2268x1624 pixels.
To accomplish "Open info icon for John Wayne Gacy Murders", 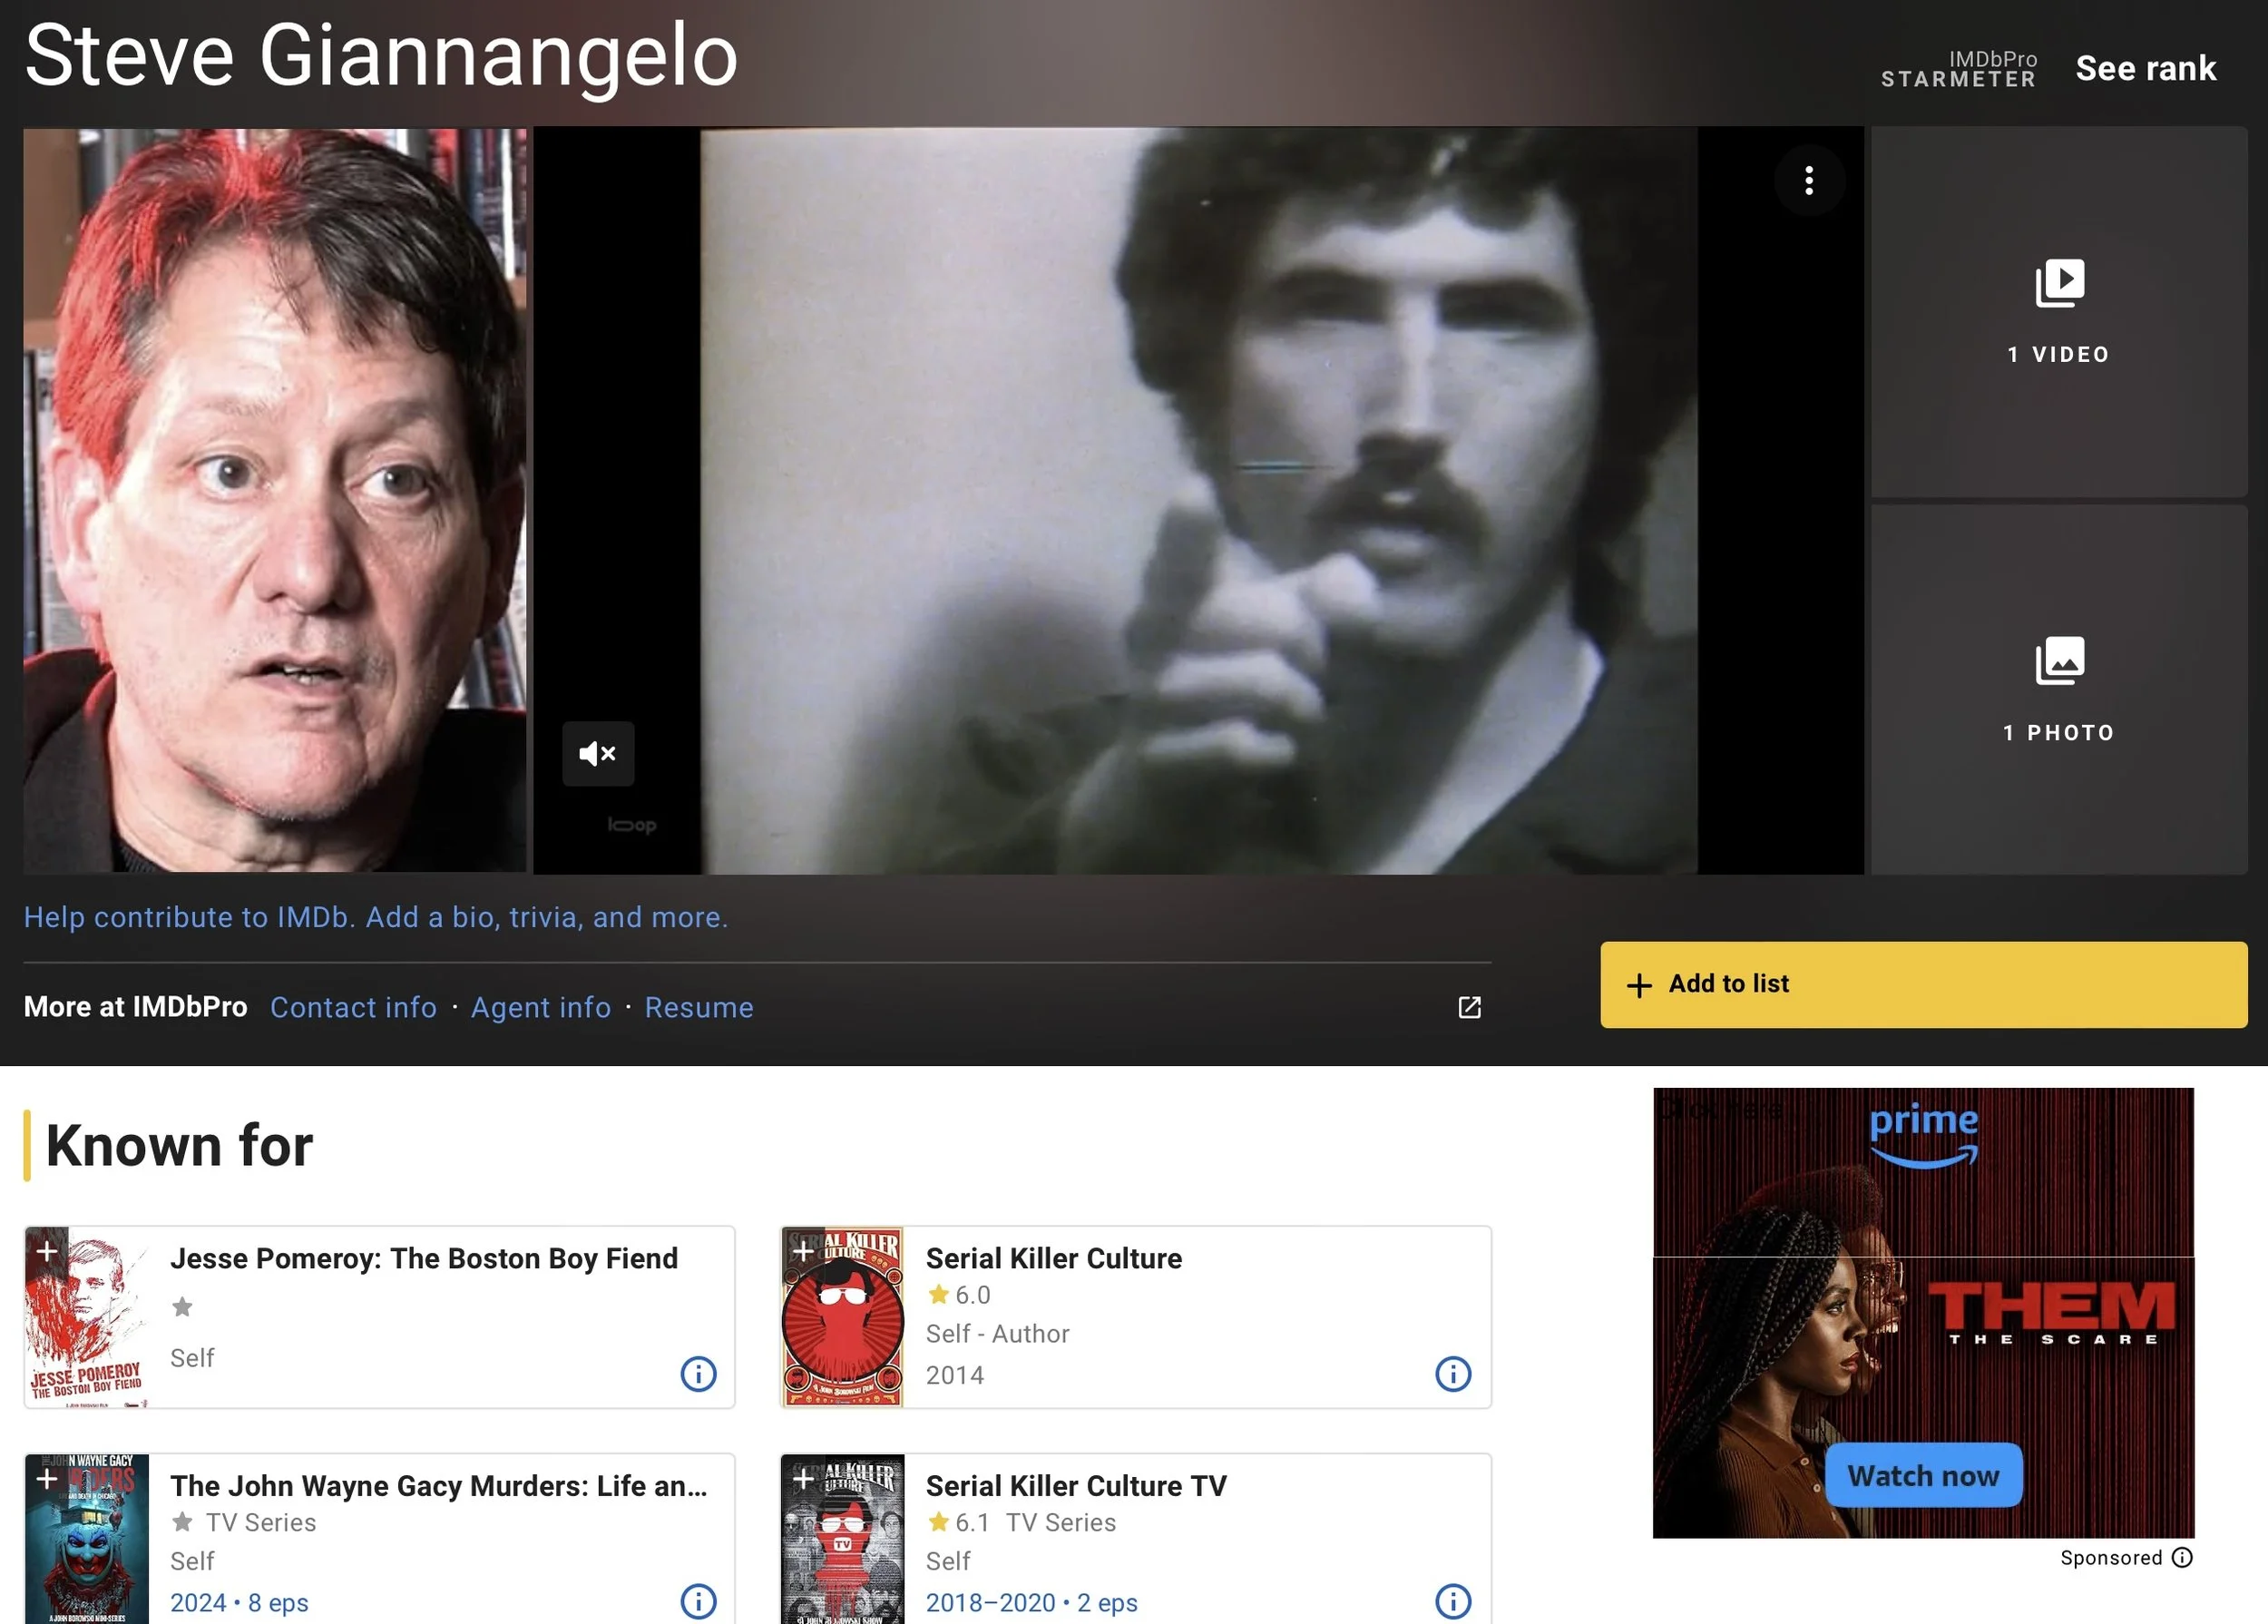I will pos(698,1601).
